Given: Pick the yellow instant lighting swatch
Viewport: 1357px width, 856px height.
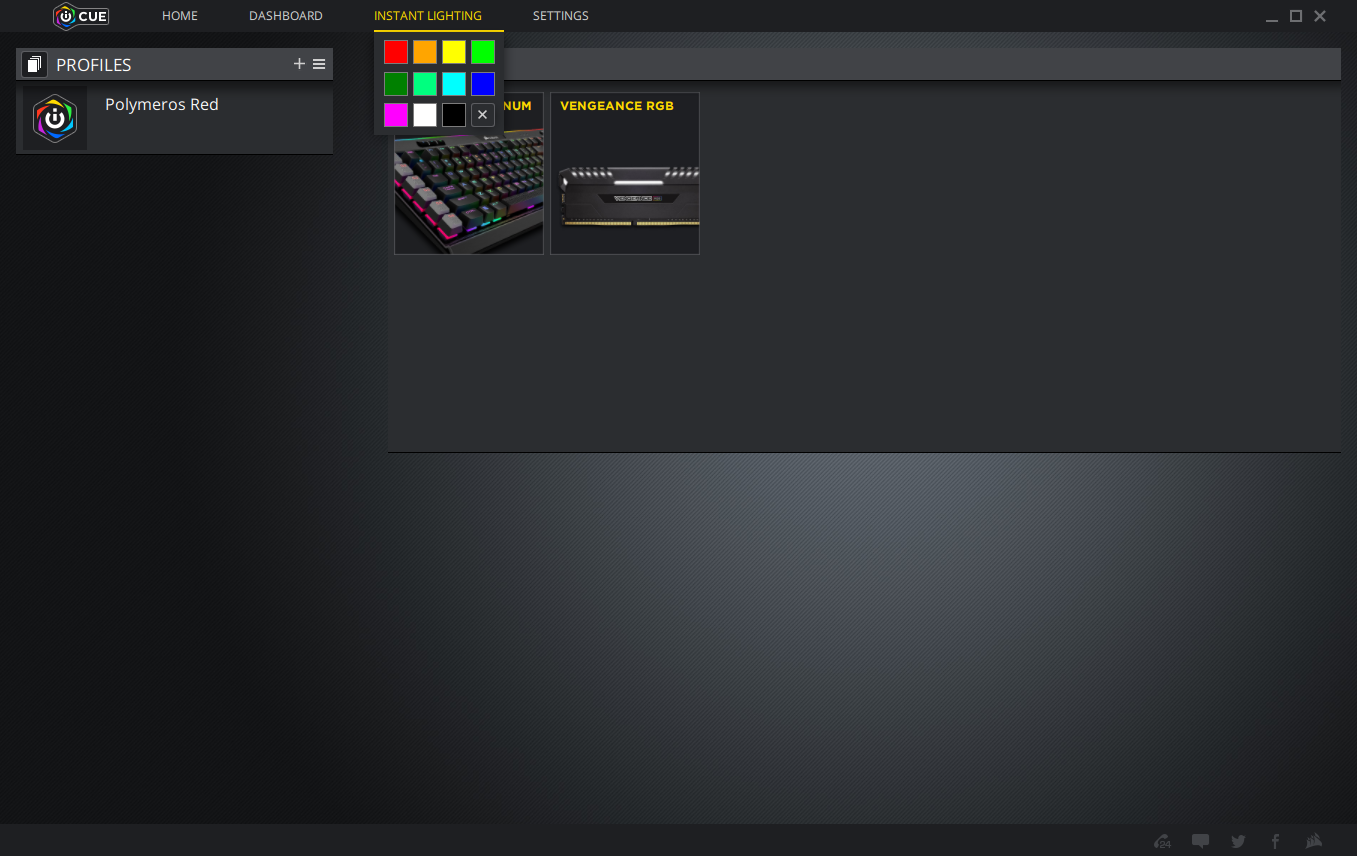Looking at the screenshot, I should (454, 52).
